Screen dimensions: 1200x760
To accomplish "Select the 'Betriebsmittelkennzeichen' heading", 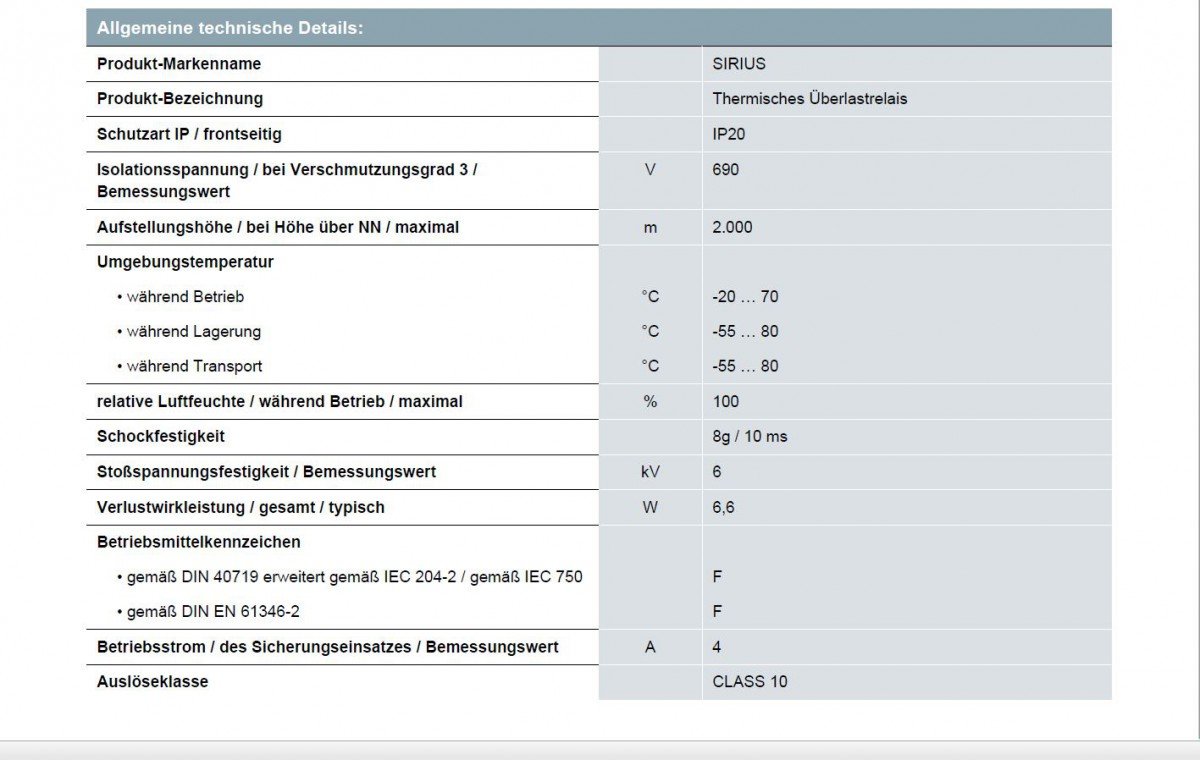I will 199,542.
